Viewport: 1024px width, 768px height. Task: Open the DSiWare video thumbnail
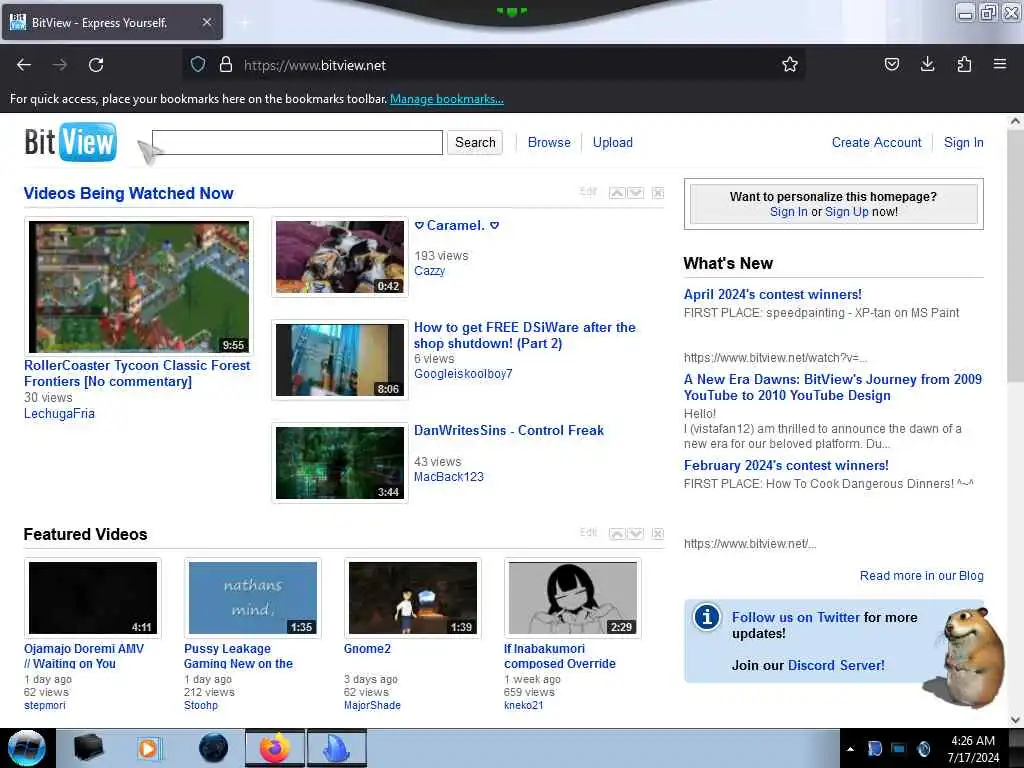[x=340, y=360]
